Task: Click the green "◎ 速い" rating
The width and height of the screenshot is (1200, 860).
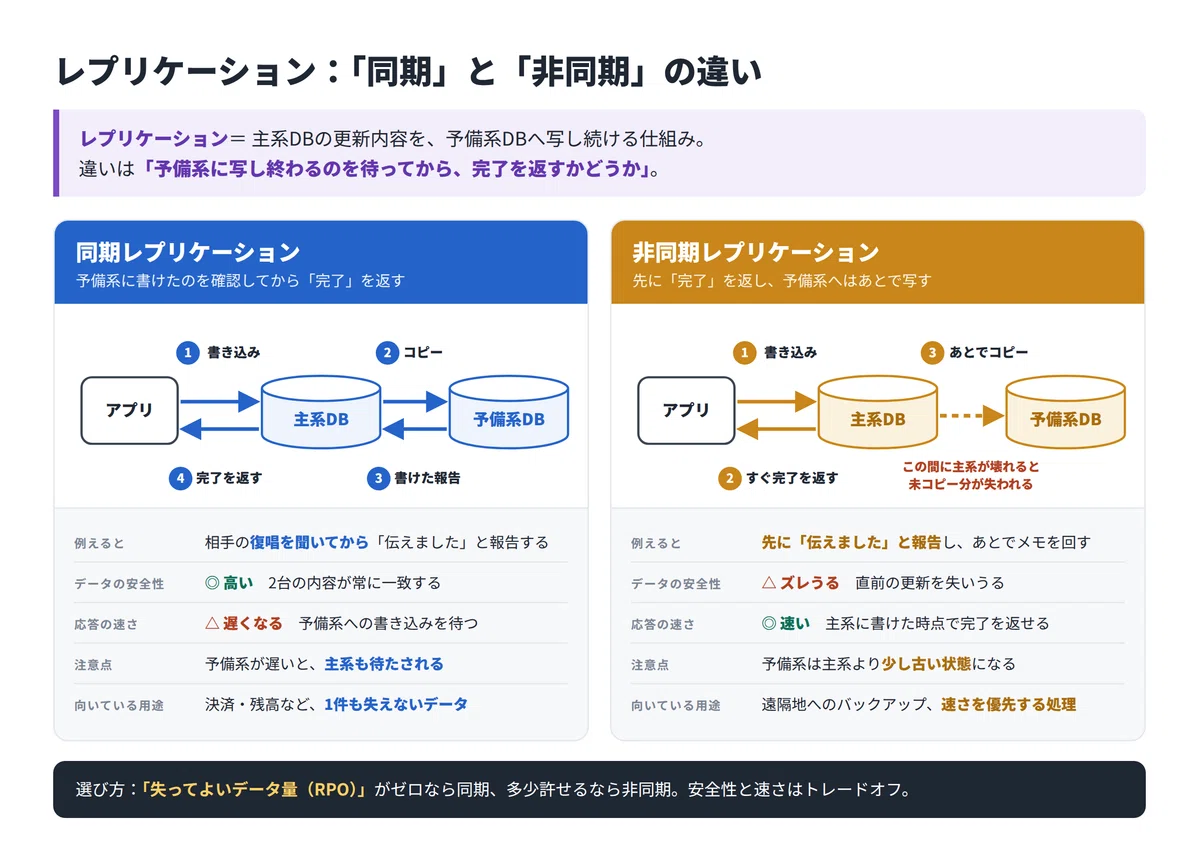Action: (786, 623)
